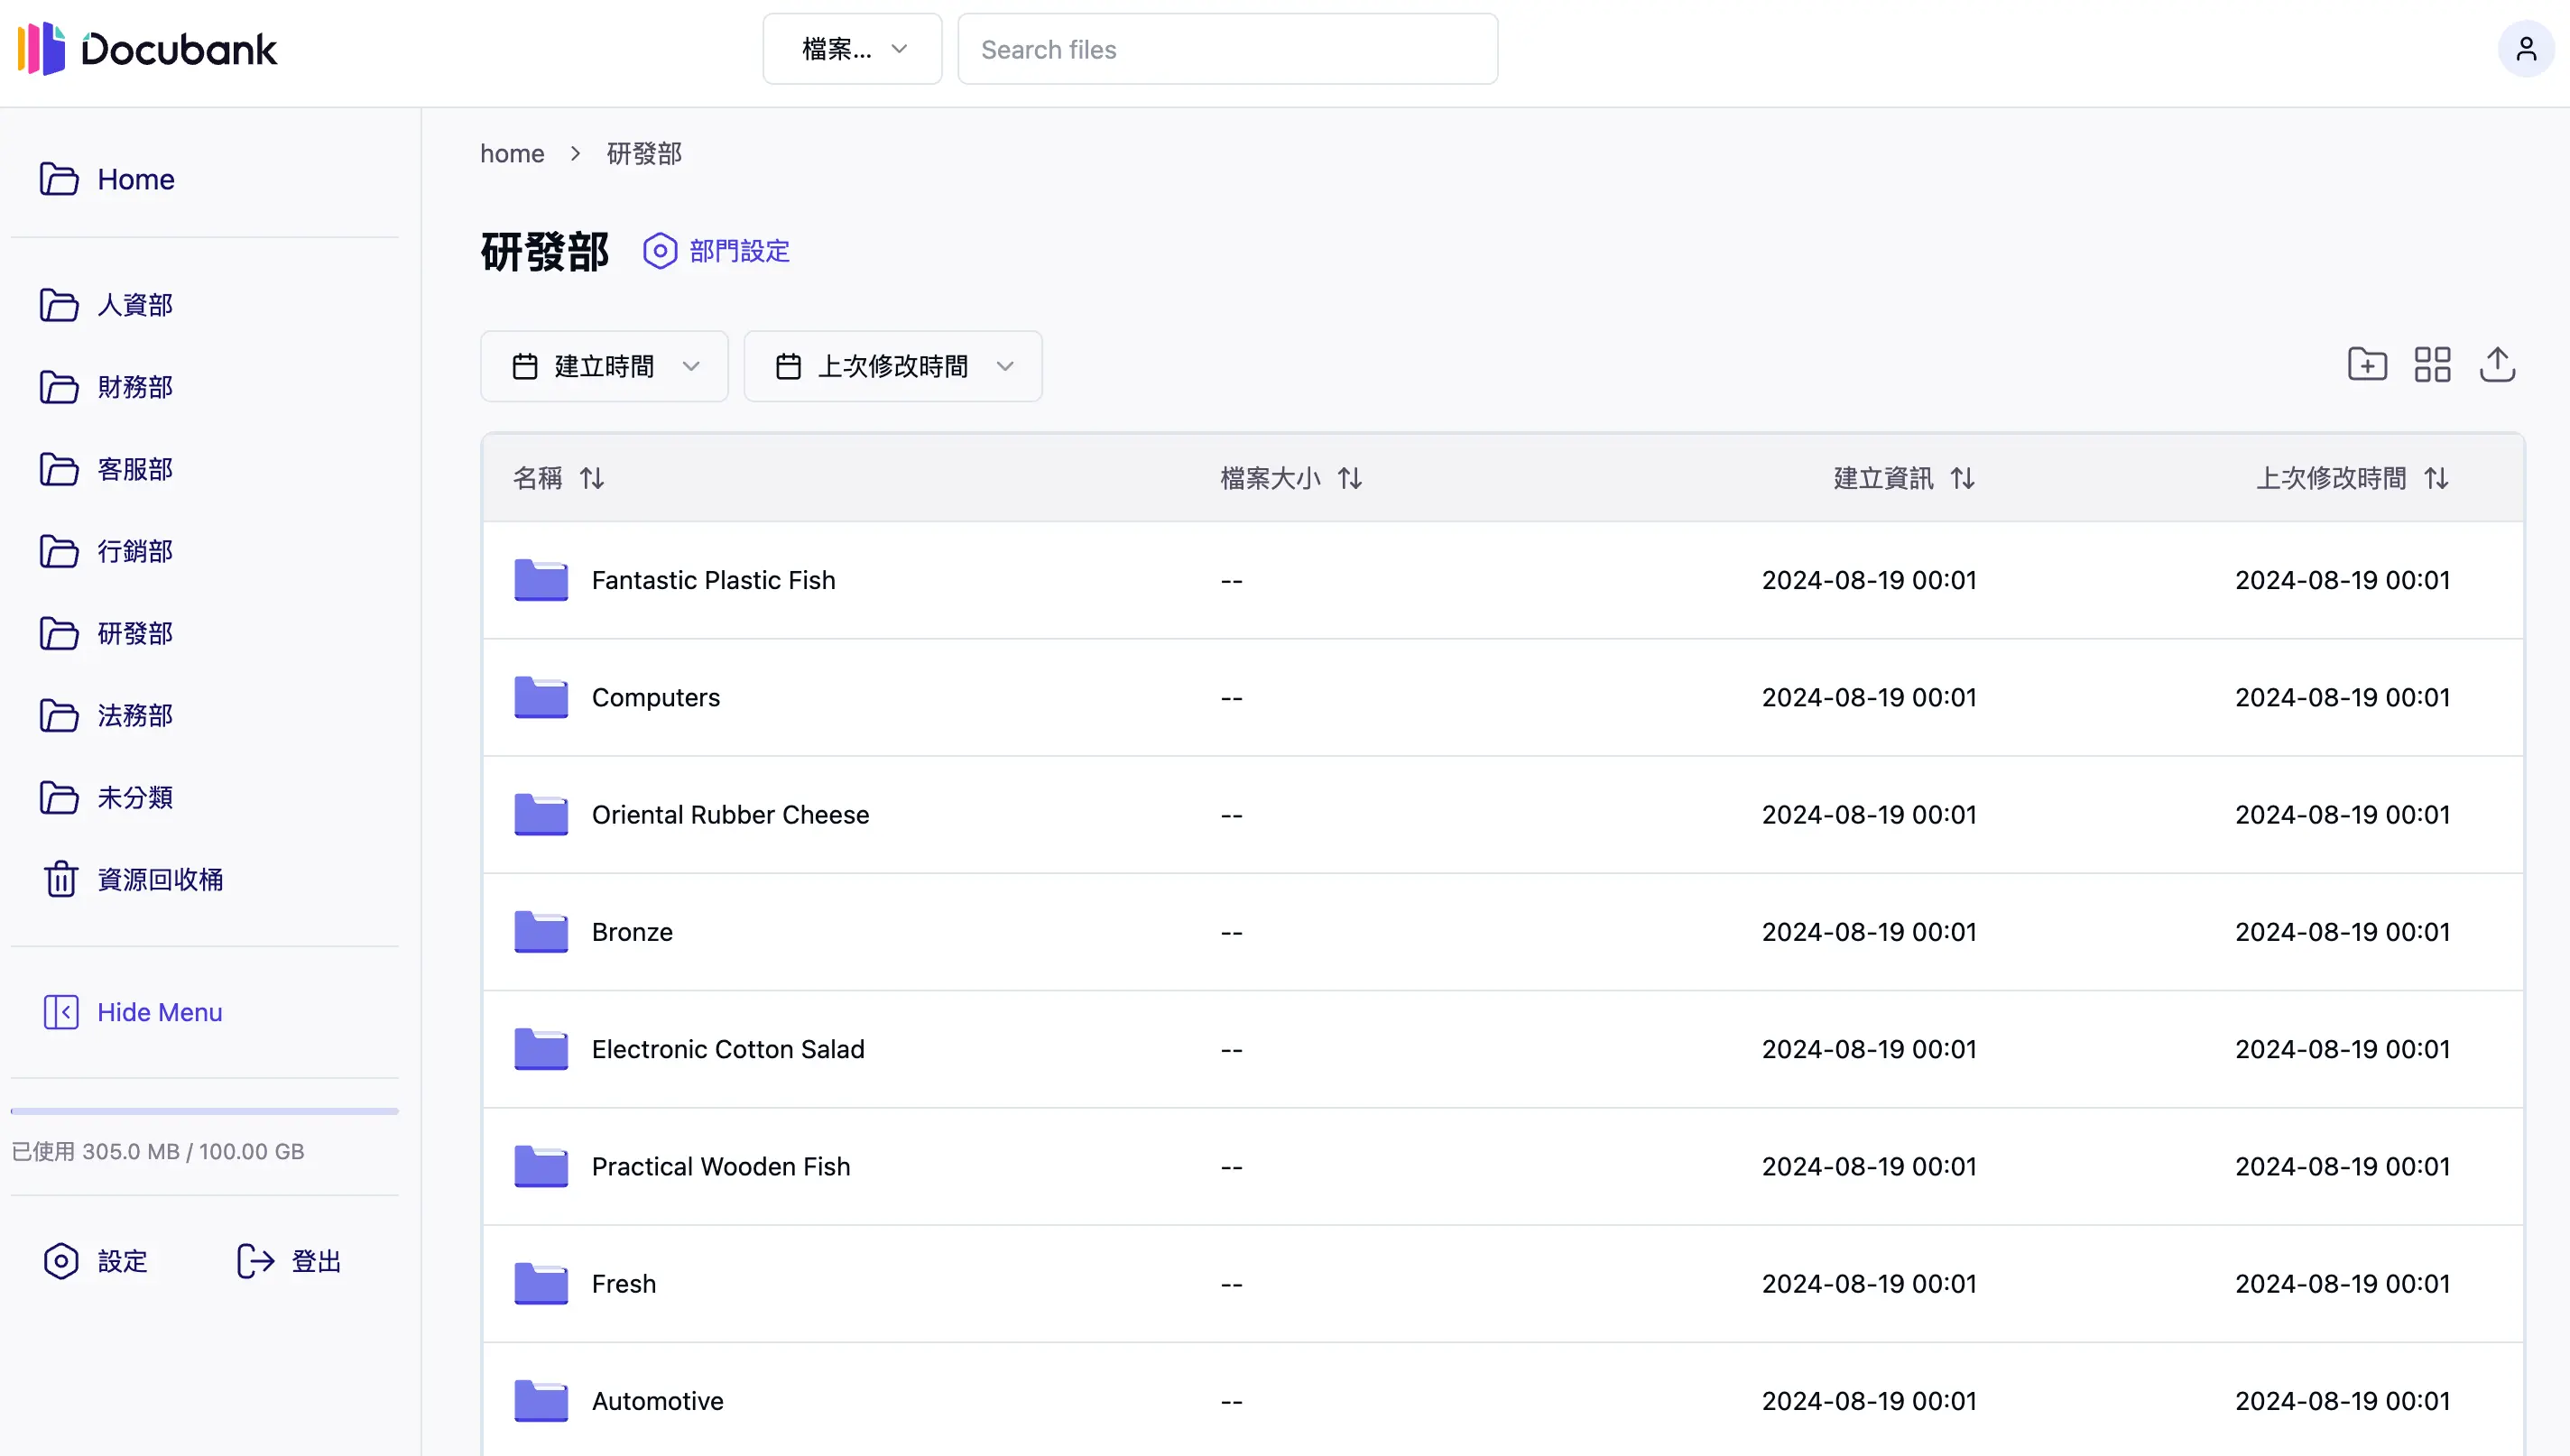Toggle 上次修改時間 column sorting

coord(2437,478)
